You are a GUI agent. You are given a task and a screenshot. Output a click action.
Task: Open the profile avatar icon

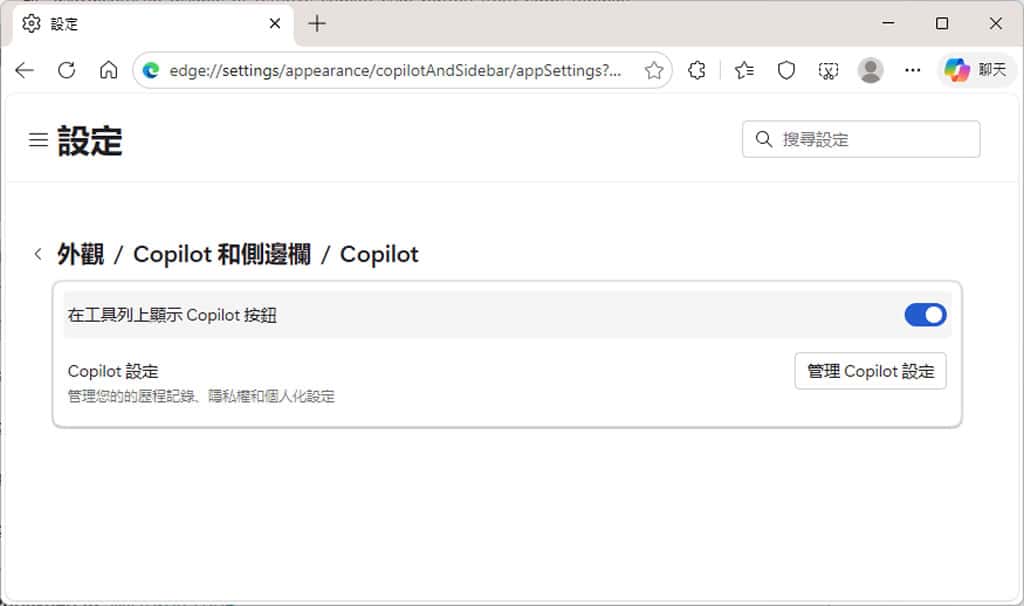tap(870, 70)
